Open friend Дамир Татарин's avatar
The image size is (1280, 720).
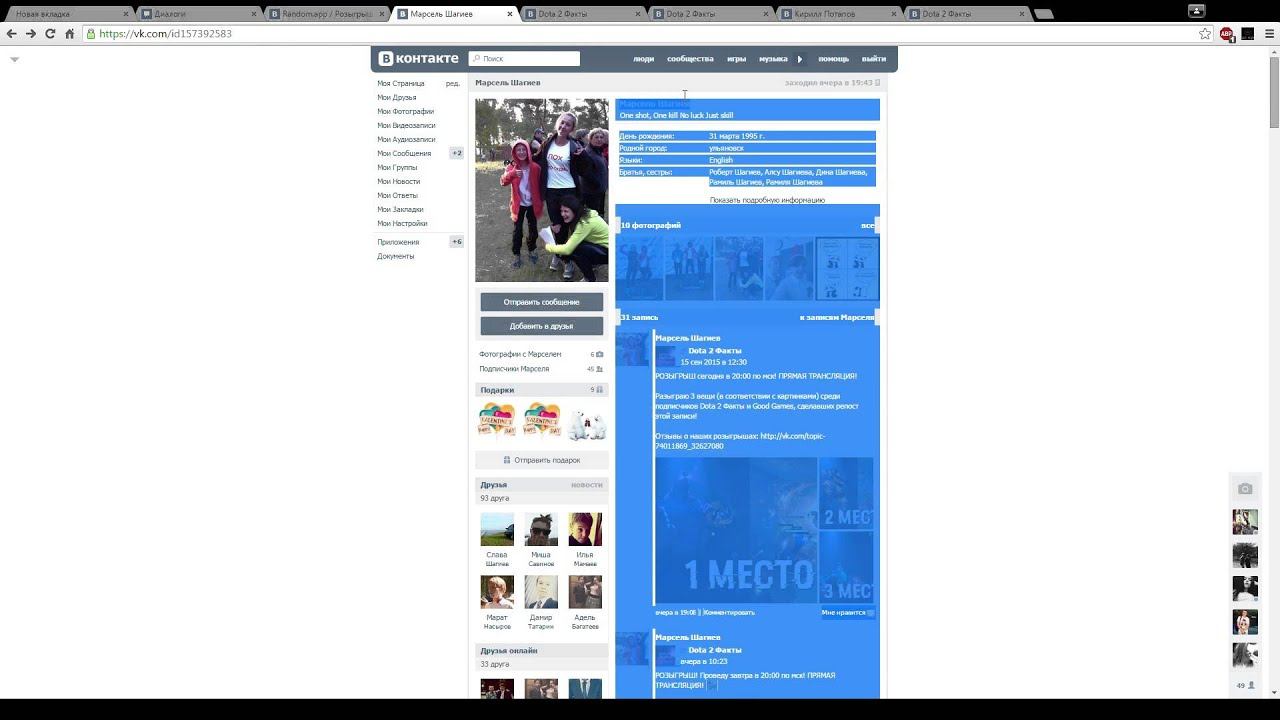(x=541, y=592)
